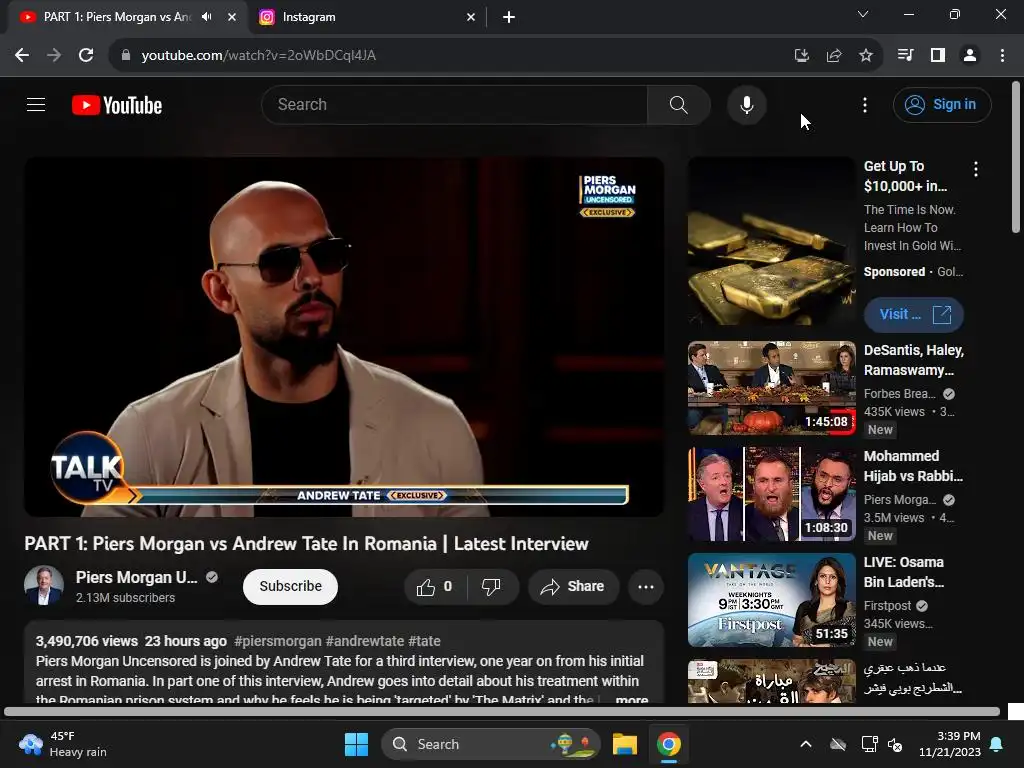Viewport: 1024px width, 768px height.
Task: Install app icon in the address bar
Action: click(x=802, y=56)
